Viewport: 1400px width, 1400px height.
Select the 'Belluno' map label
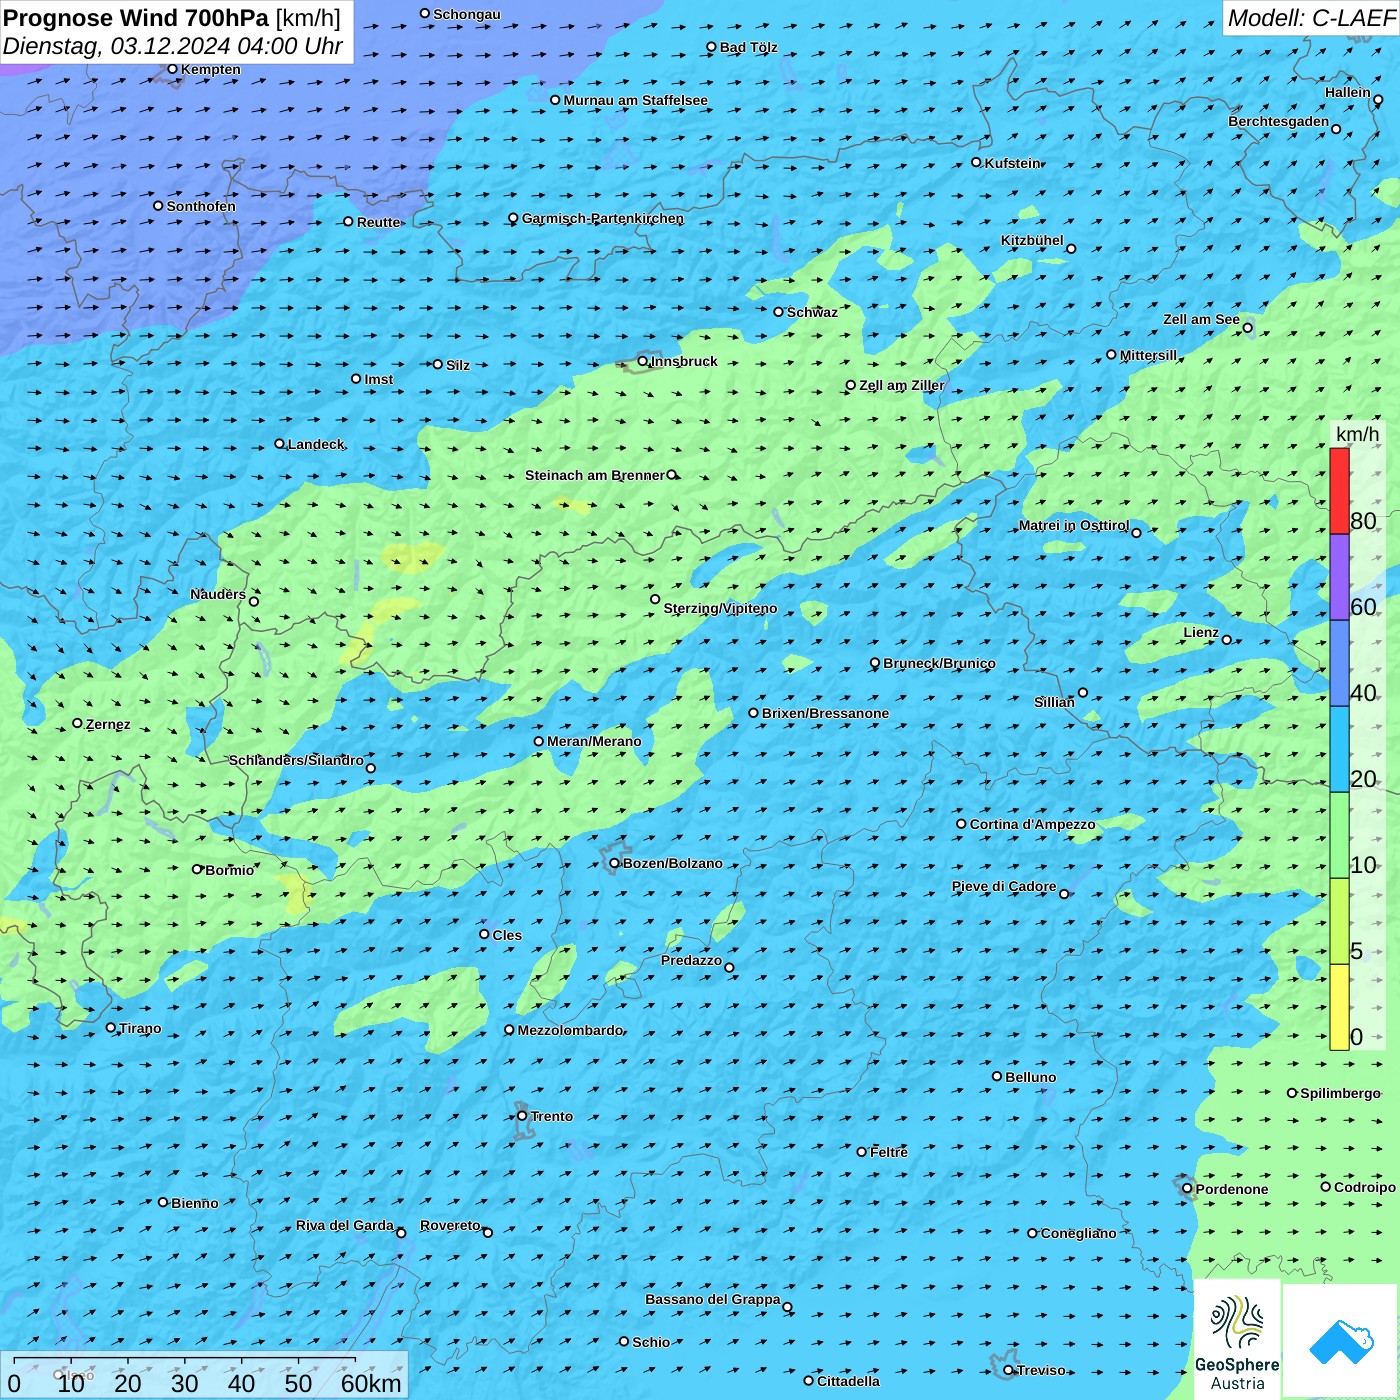tap(1030, 1077)
